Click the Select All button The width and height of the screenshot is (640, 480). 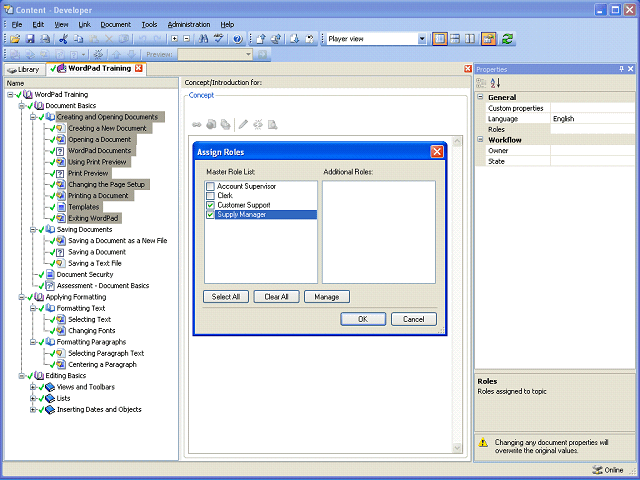pos(226,297)
